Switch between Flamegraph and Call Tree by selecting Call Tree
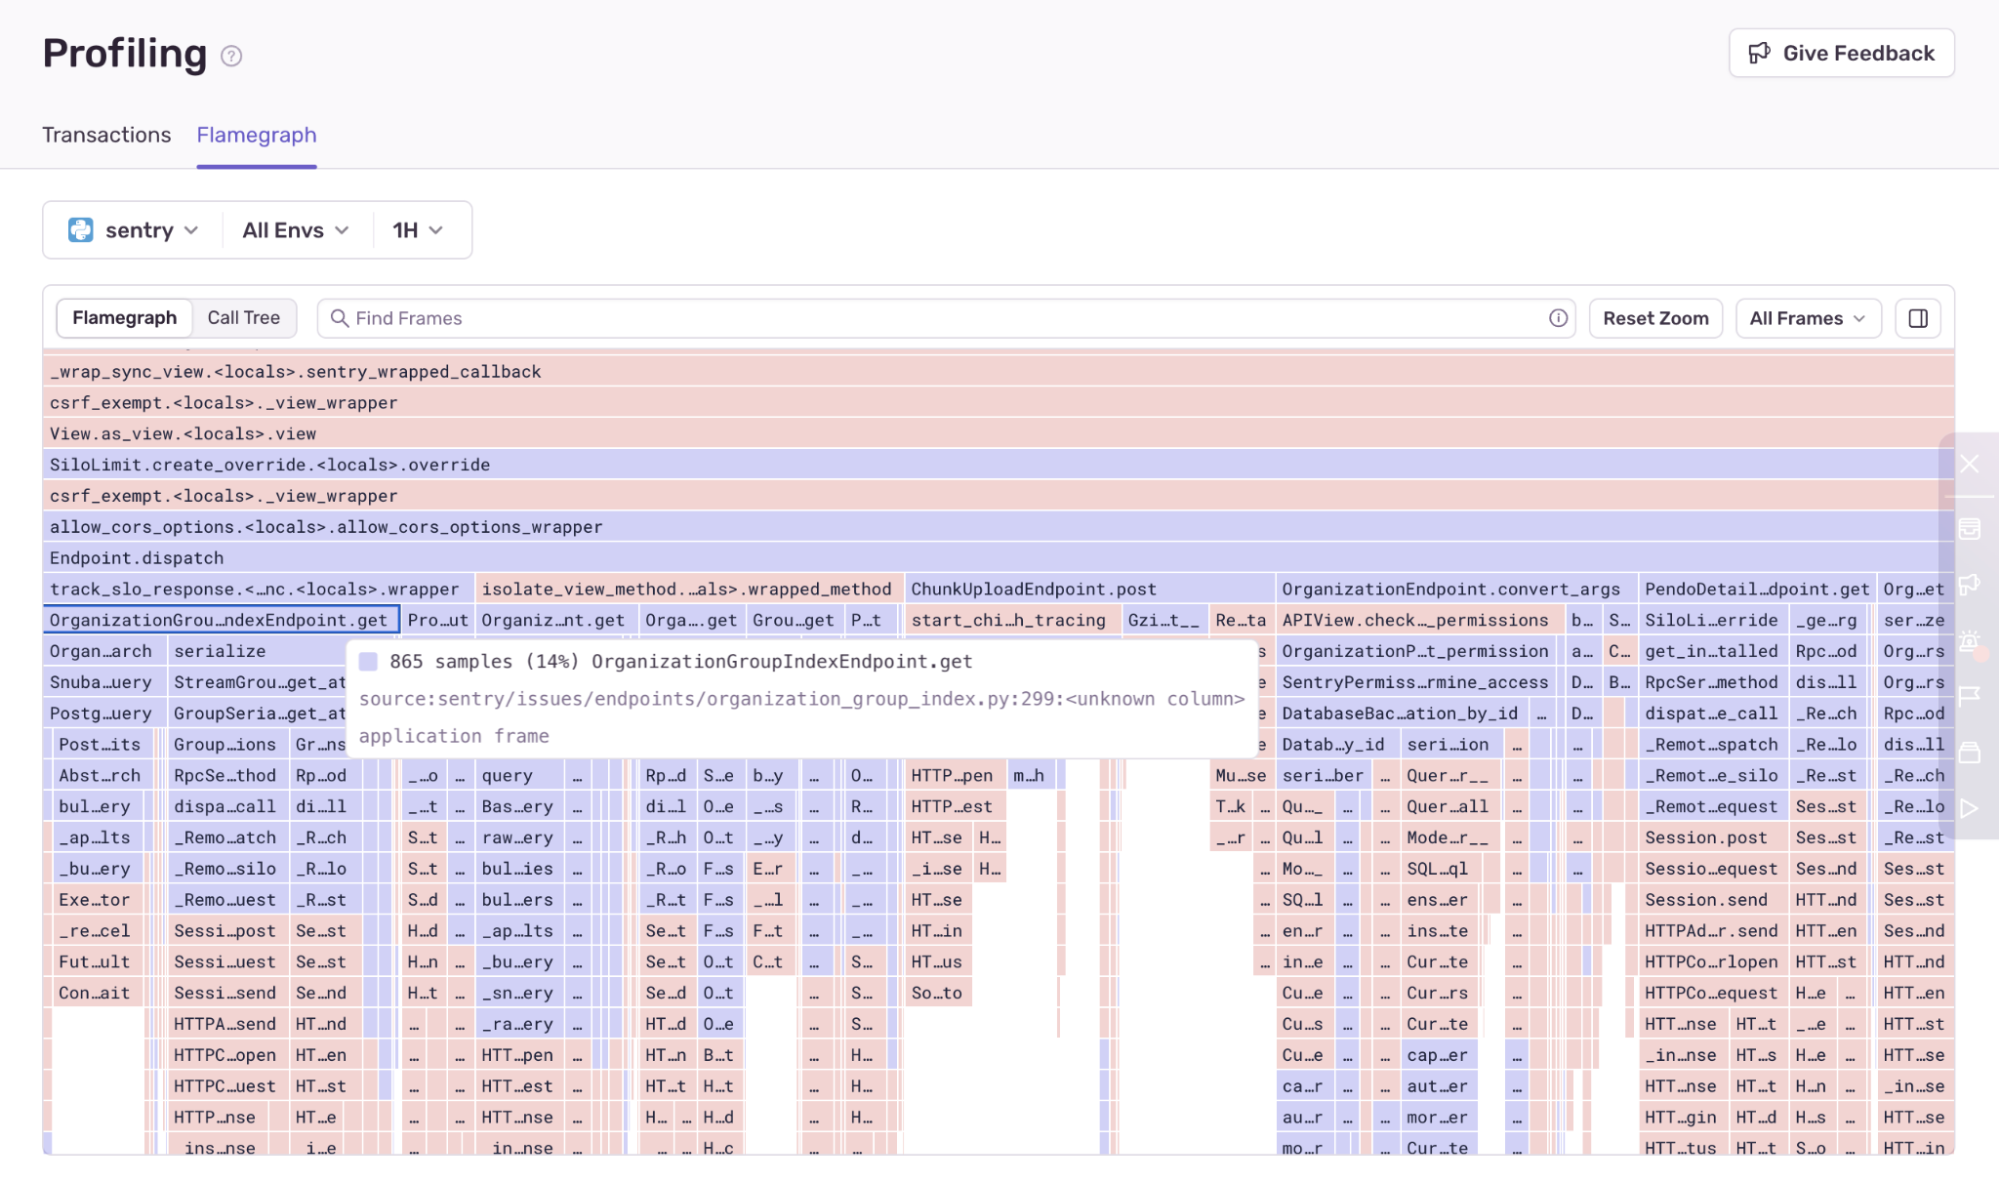1999x1181 pixels. click(x=244, y=317)
